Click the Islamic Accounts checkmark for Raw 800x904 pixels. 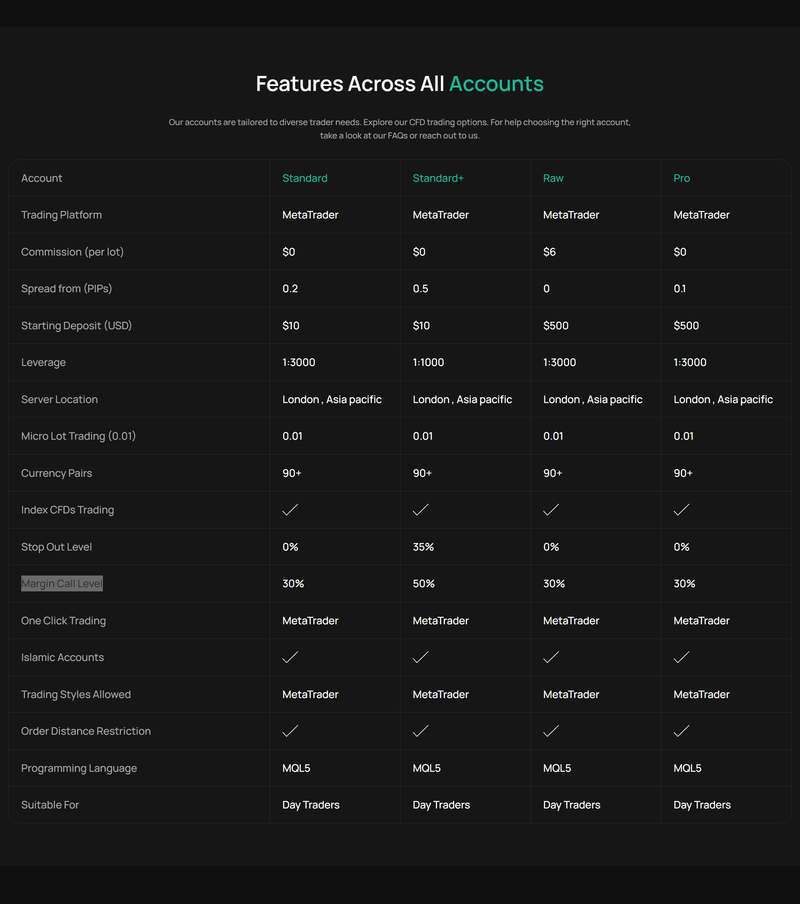point(550,657)
